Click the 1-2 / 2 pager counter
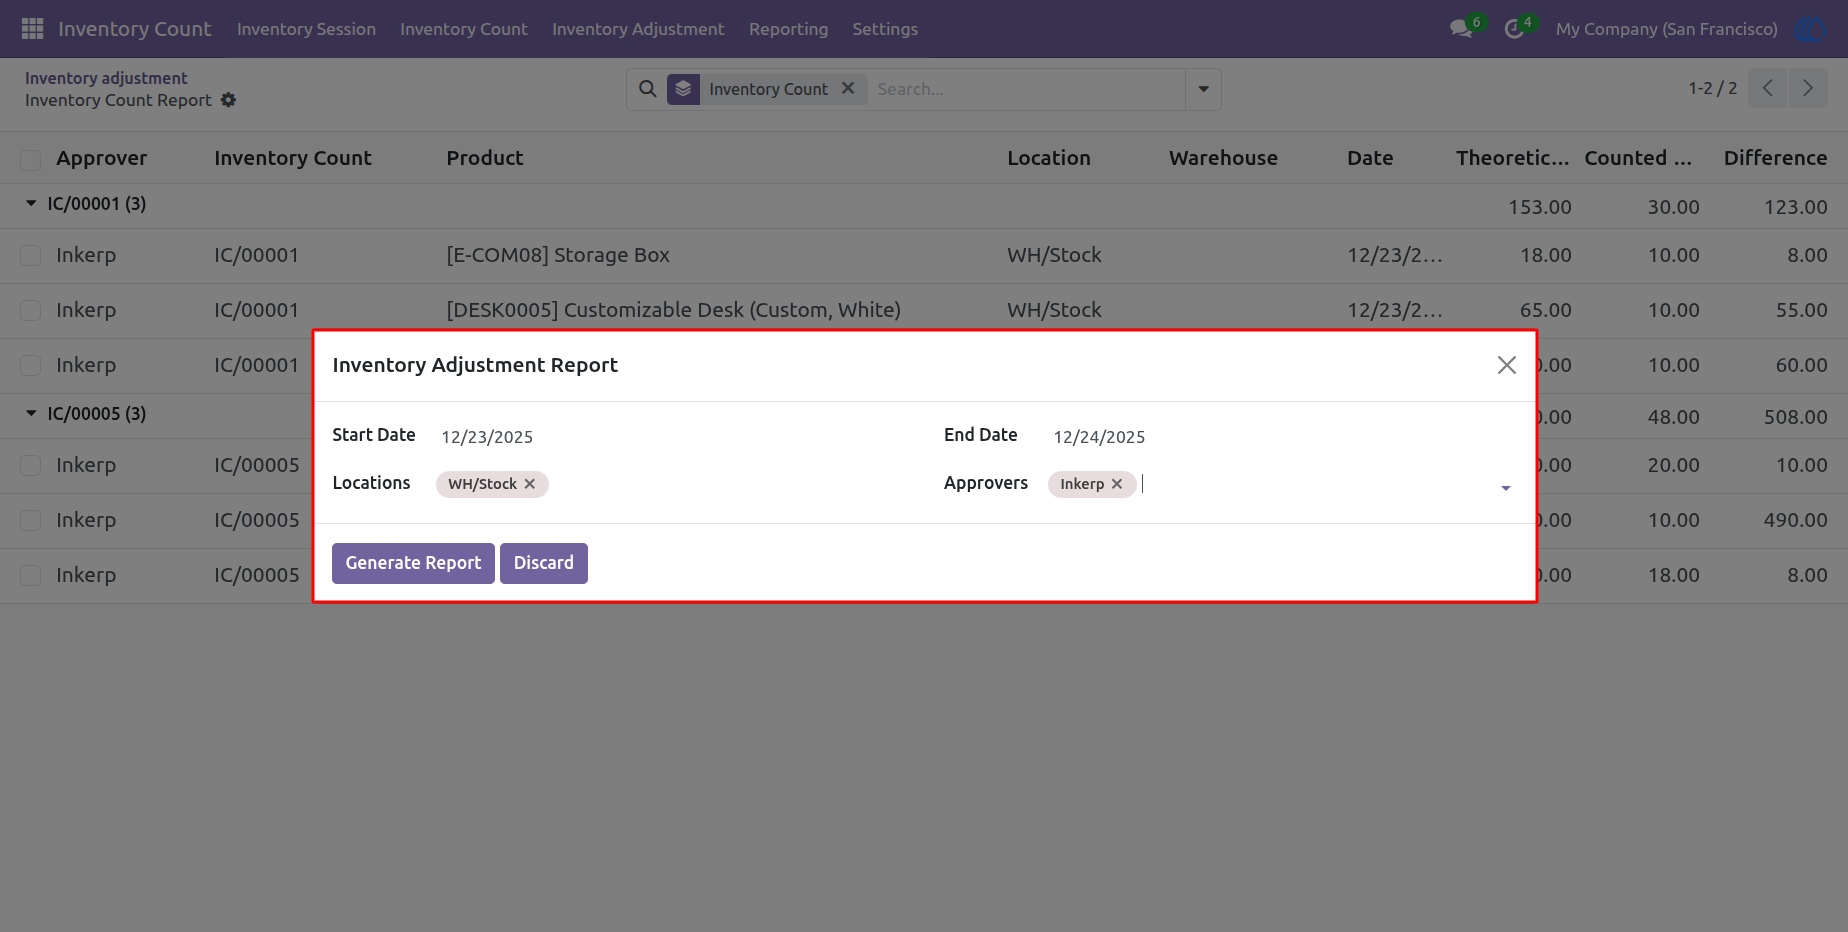 pyautogui.click(x=1712, y=88)
